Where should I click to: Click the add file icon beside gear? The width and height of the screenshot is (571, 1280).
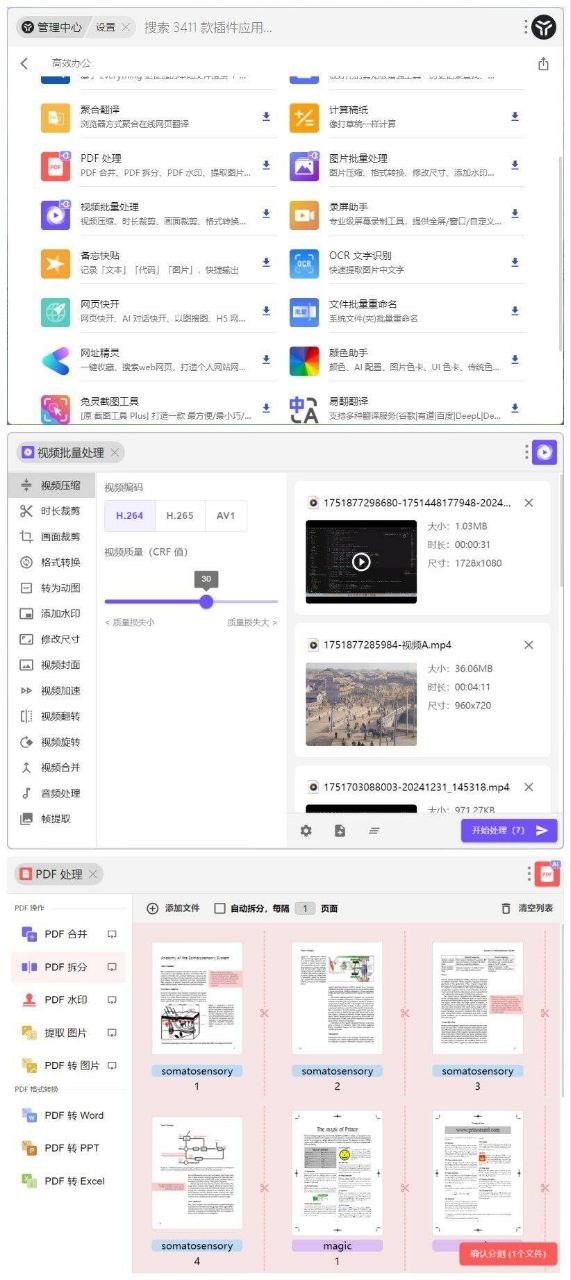tap(340, 830)
